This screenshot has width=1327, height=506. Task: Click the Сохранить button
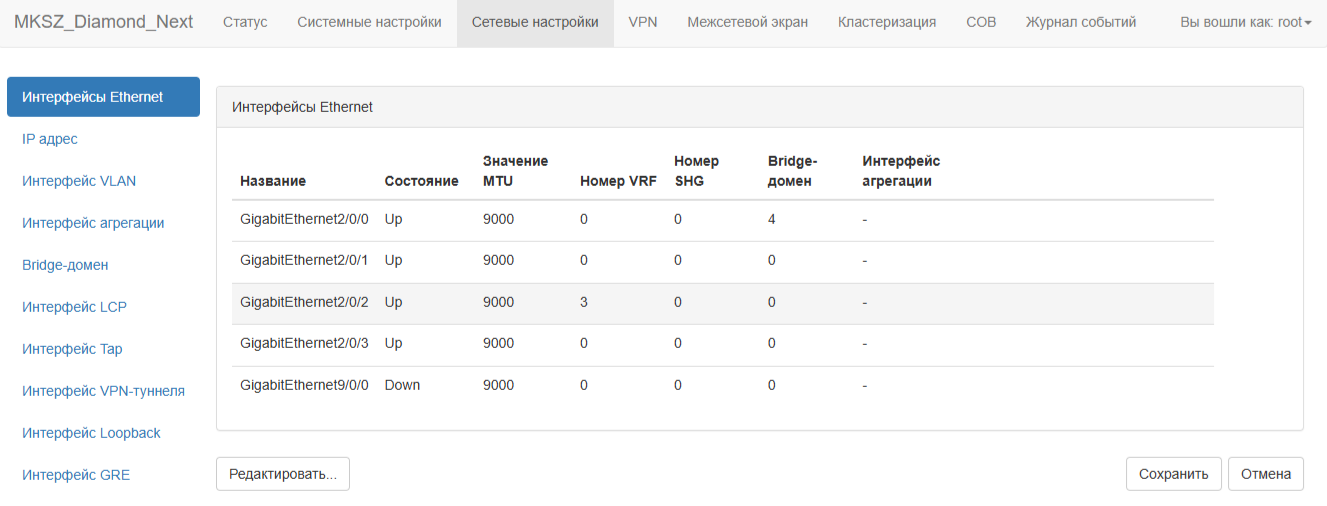(x=1174, y=474)
